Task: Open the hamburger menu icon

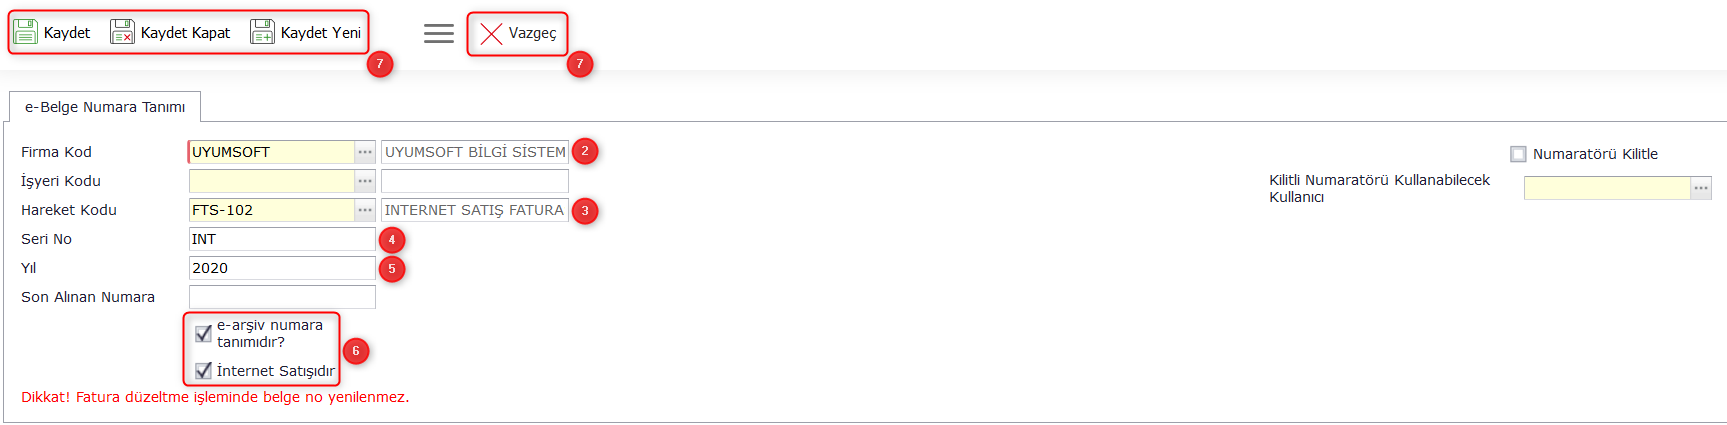Action: point(438,33)
